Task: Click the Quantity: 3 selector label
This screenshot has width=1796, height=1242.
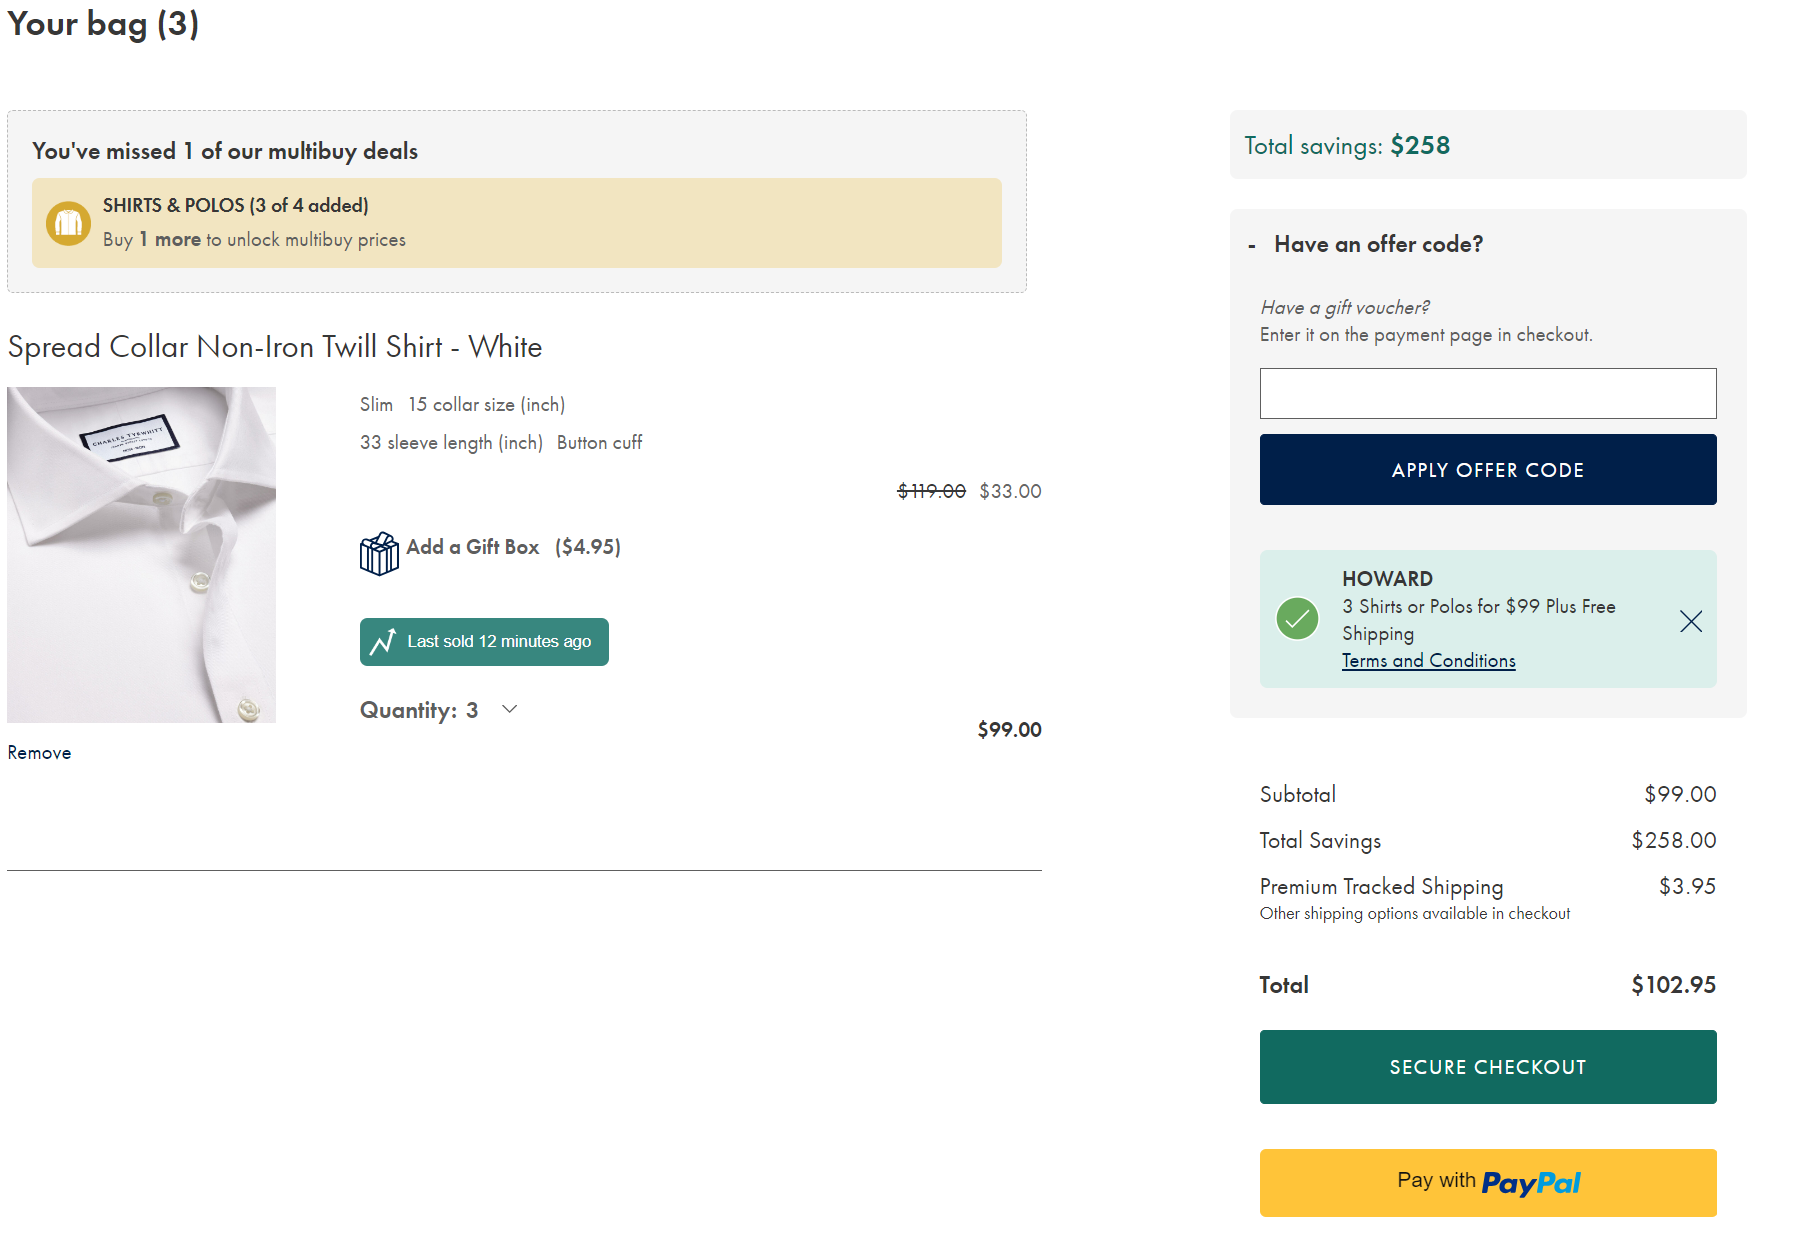Action: [x=419, y=710]
